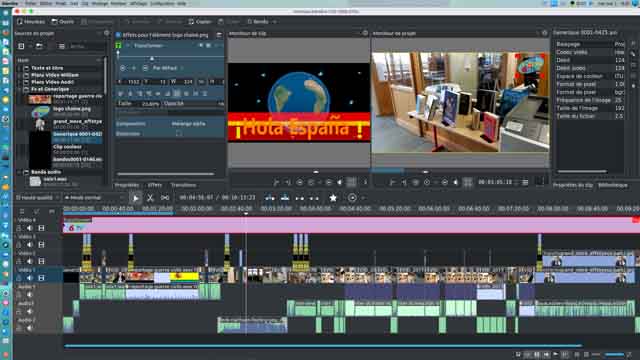Toggle effects enabled checkbox for logo chaine.png
The width and height of the screenshot is (640, 360).
tap(118, 35)
